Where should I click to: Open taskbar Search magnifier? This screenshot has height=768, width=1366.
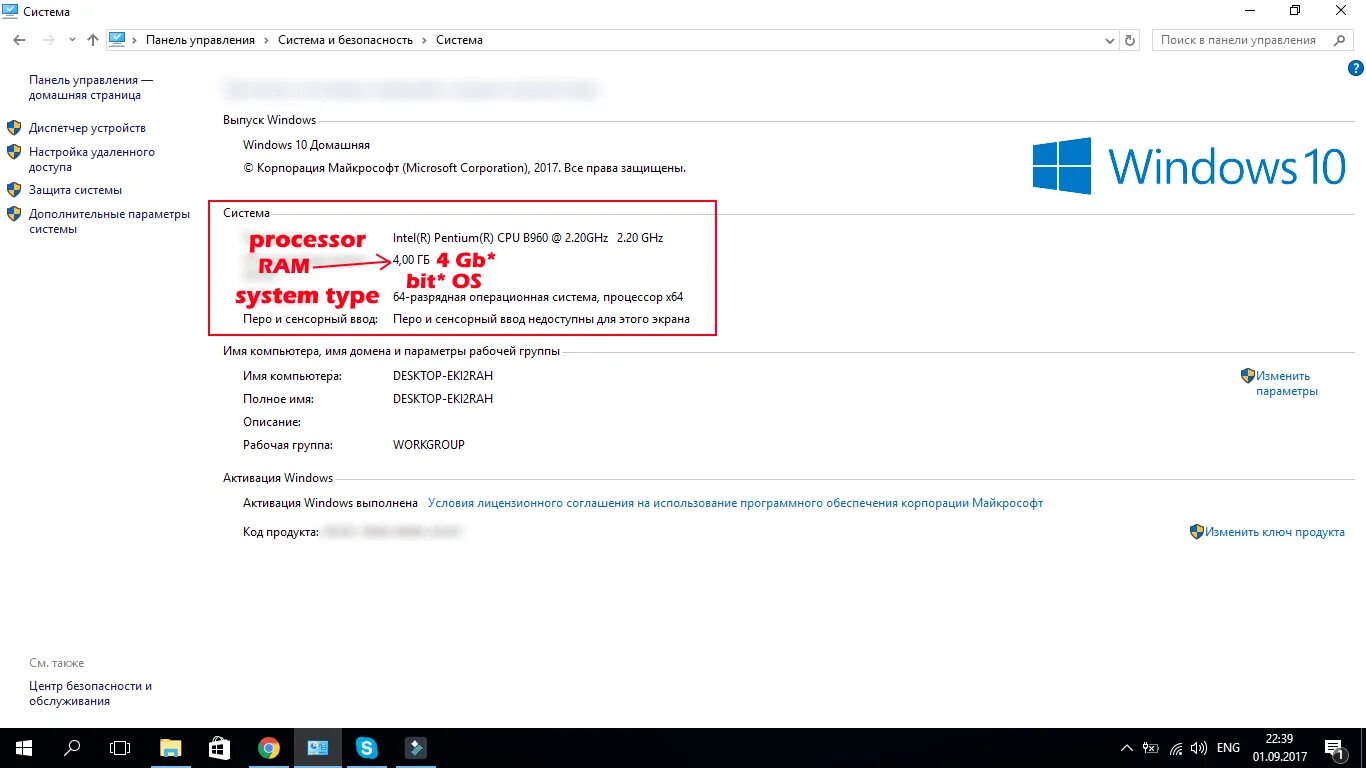[x=72, y=747]
